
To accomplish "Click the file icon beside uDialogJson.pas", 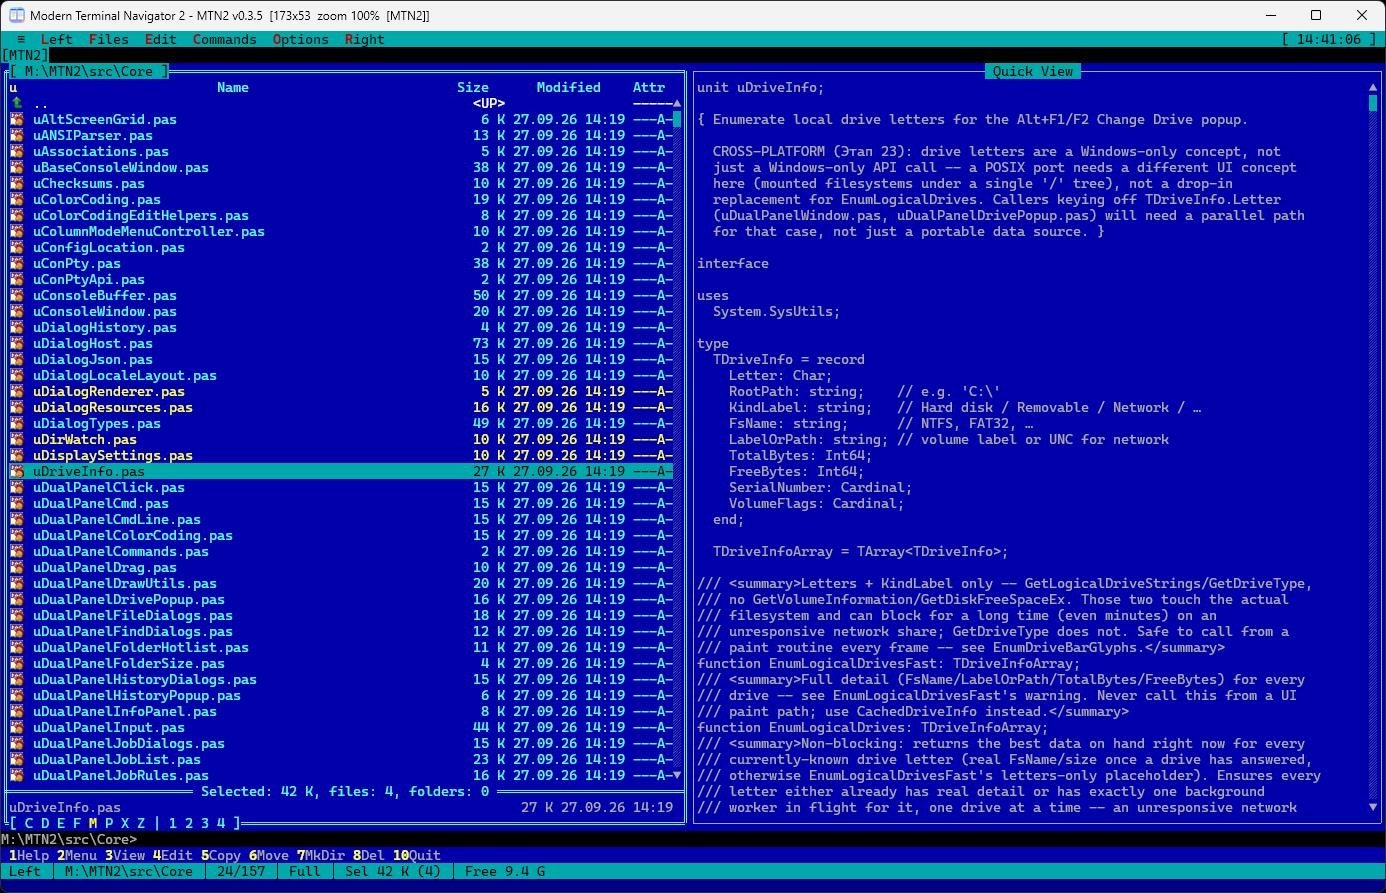I will click(17, 359).
